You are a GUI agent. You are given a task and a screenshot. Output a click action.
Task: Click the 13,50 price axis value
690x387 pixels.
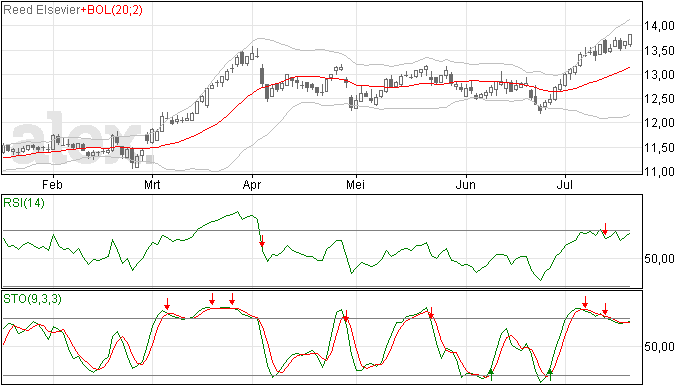(659, 51)
